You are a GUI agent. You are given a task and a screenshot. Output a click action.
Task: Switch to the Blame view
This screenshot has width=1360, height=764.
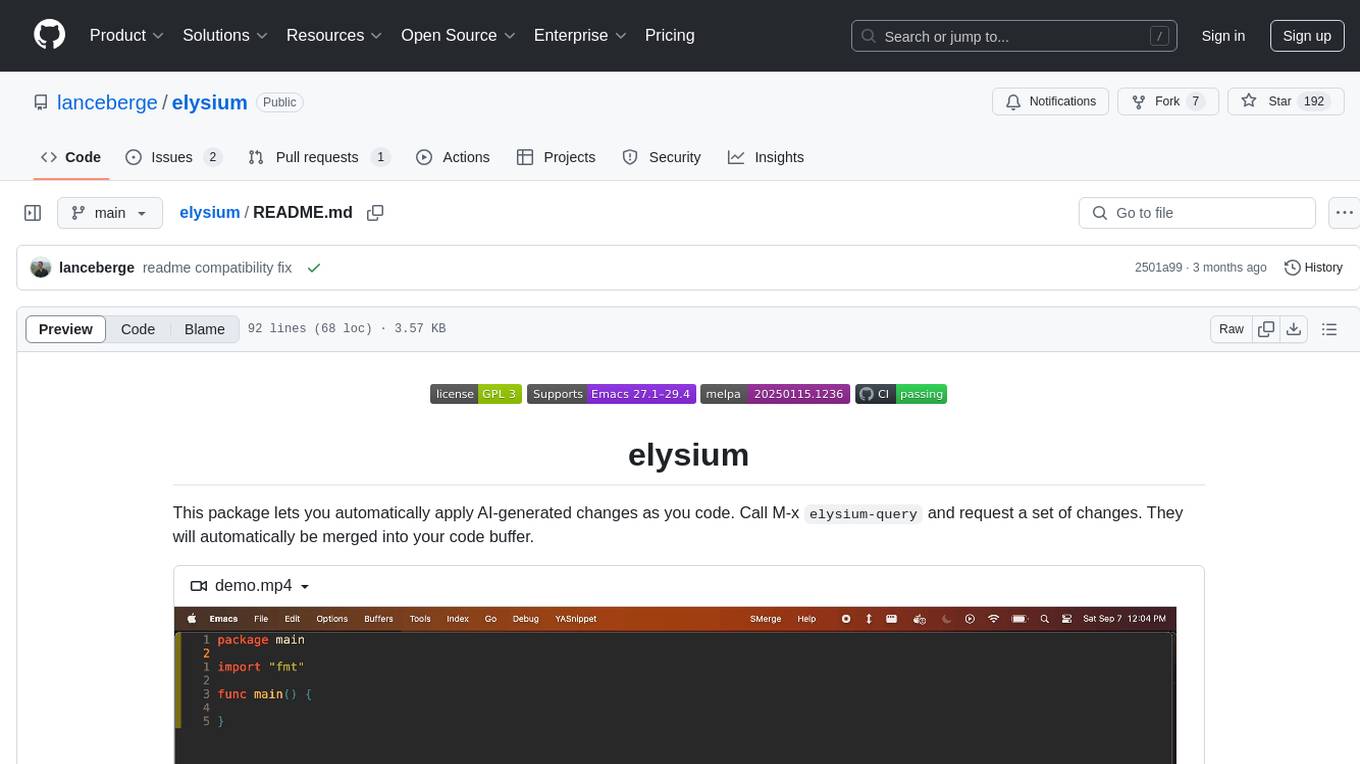point(205,329)
